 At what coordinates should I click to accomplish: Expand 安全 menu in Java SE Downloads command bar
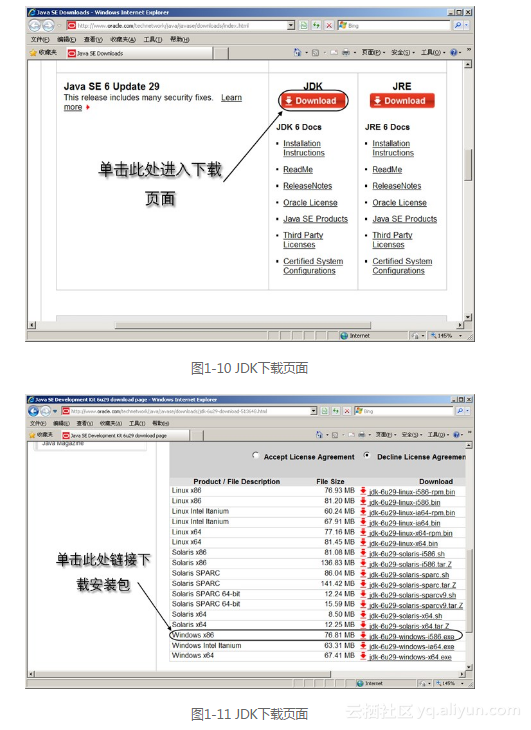coord(403,53)
